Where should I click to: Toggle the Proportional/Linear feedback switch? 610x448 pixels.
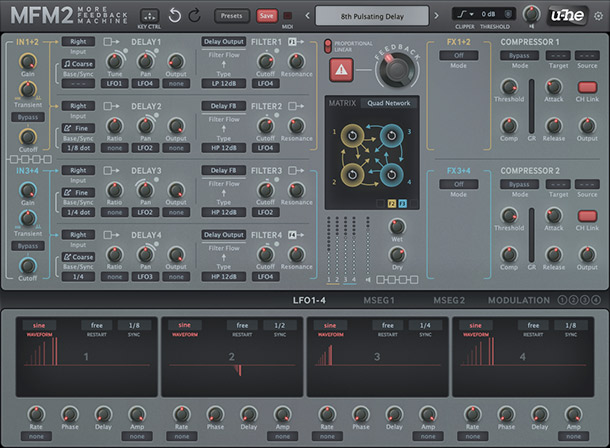pyautogui.click(x=328, y=46)
